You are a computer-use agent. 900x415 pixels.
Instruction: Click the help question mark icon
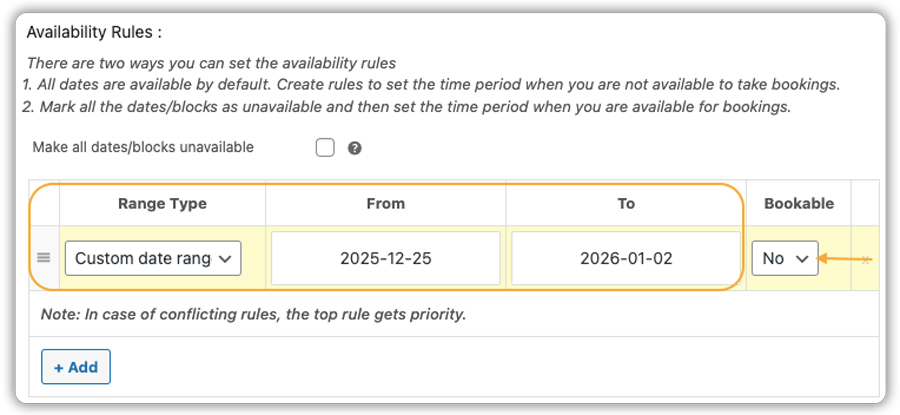[x=354, y=148]
